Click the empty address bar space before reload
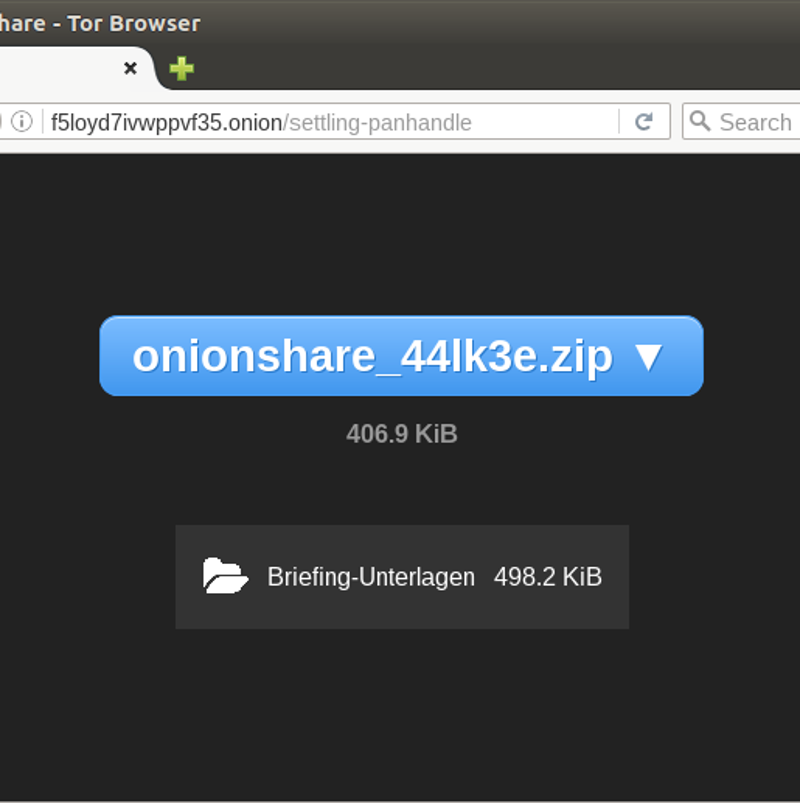This screenshot has width=800, height=803. pyautogui.click(x=545, y=123)
